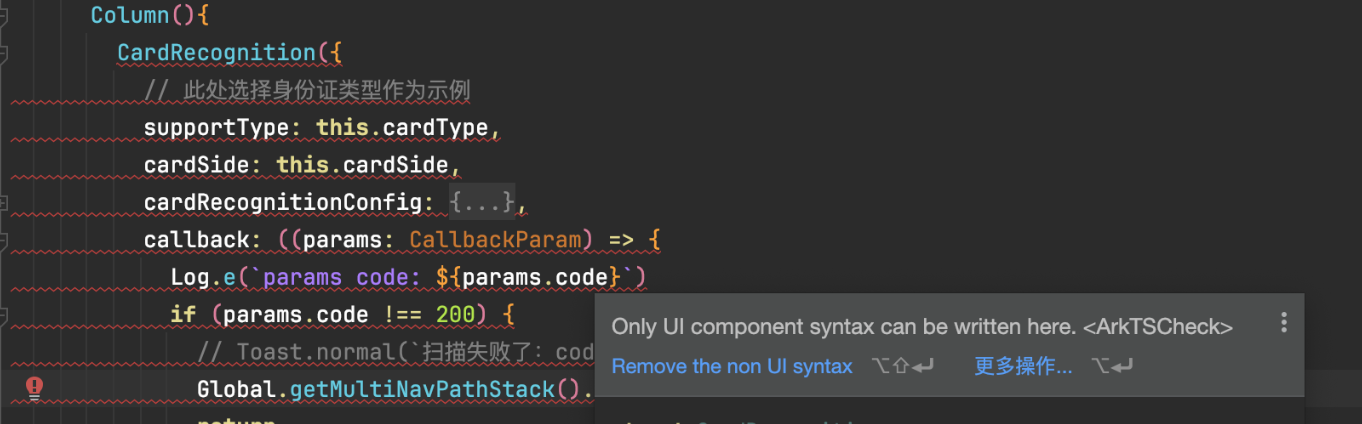Open the 更多操作... link in tooltip
The height and width of the screenshot is (424, 1362).
click(1022, 367)
